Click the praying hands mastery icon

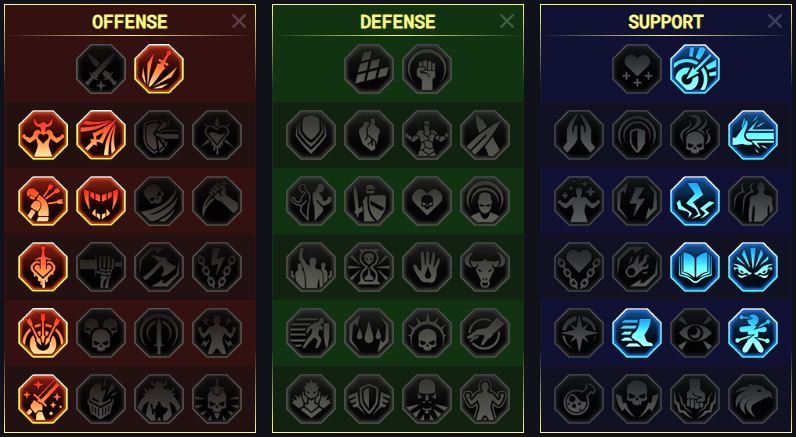pyautogui.click(x=579, y=135)
